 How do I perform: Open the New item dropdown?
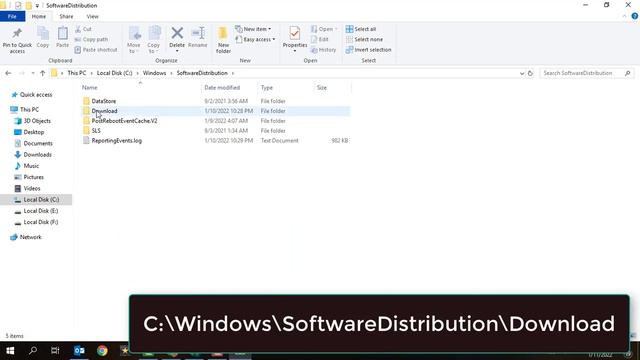(x=253, y=29)
